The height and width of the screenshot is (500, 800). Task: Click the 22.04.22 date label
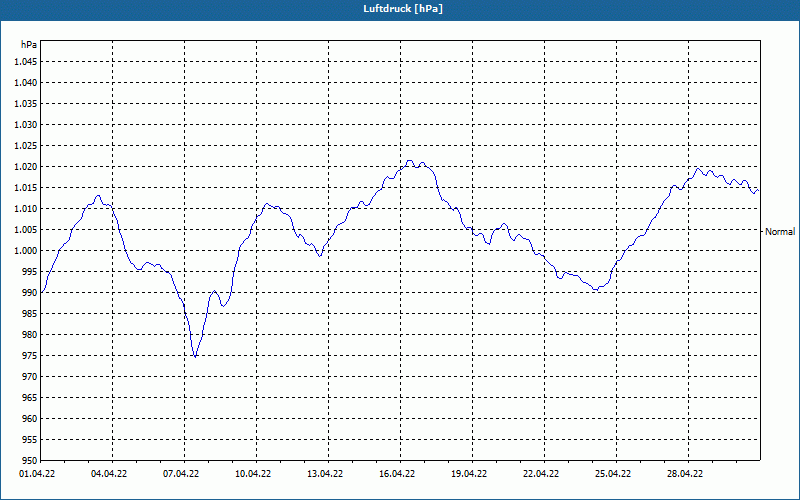tap(541, 474)
